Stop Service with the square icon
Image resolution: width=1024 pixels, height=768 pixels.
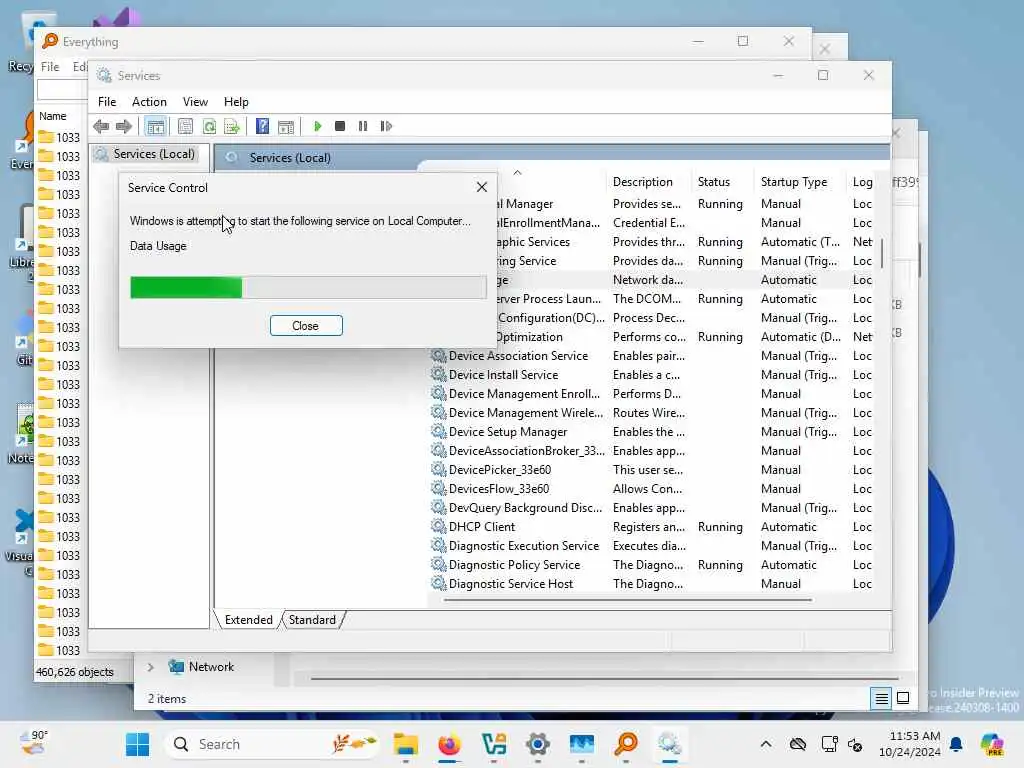click(340, 126)
